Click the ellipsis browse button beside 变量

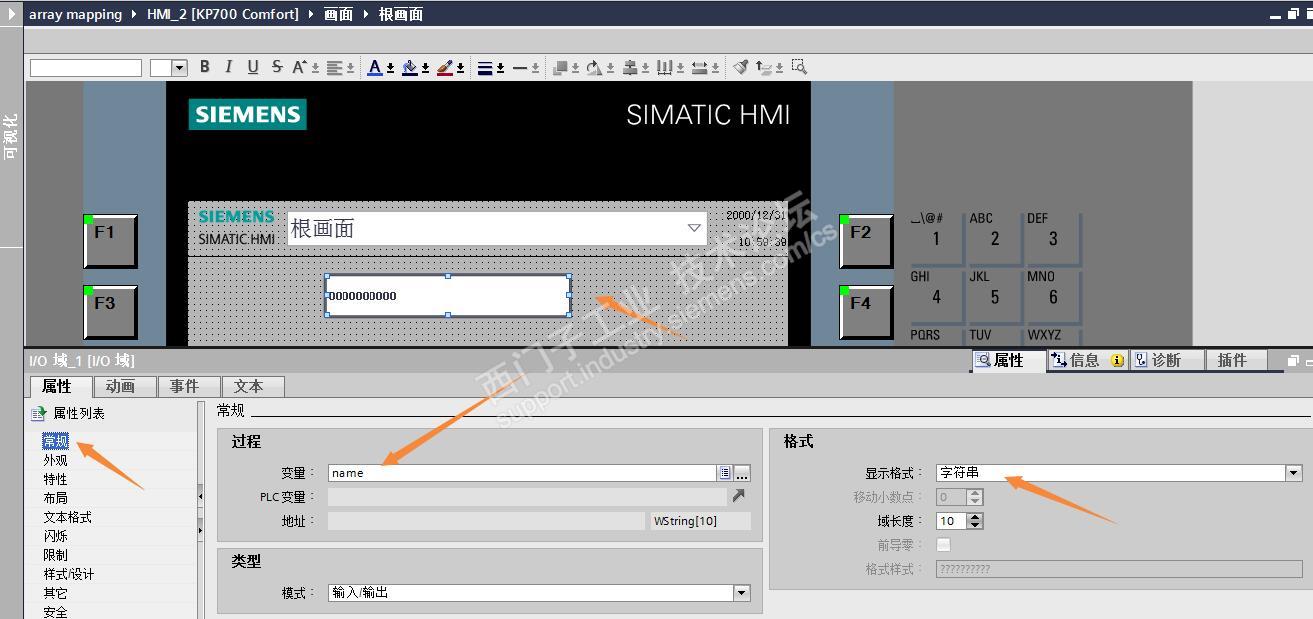pyautogui.click(x=742, y=473)
